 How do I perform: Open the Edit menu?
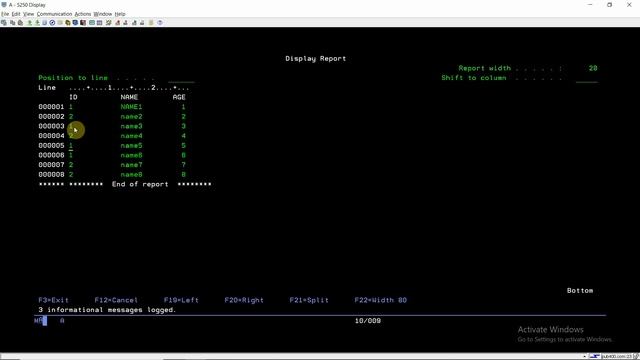tap(16, 14)
